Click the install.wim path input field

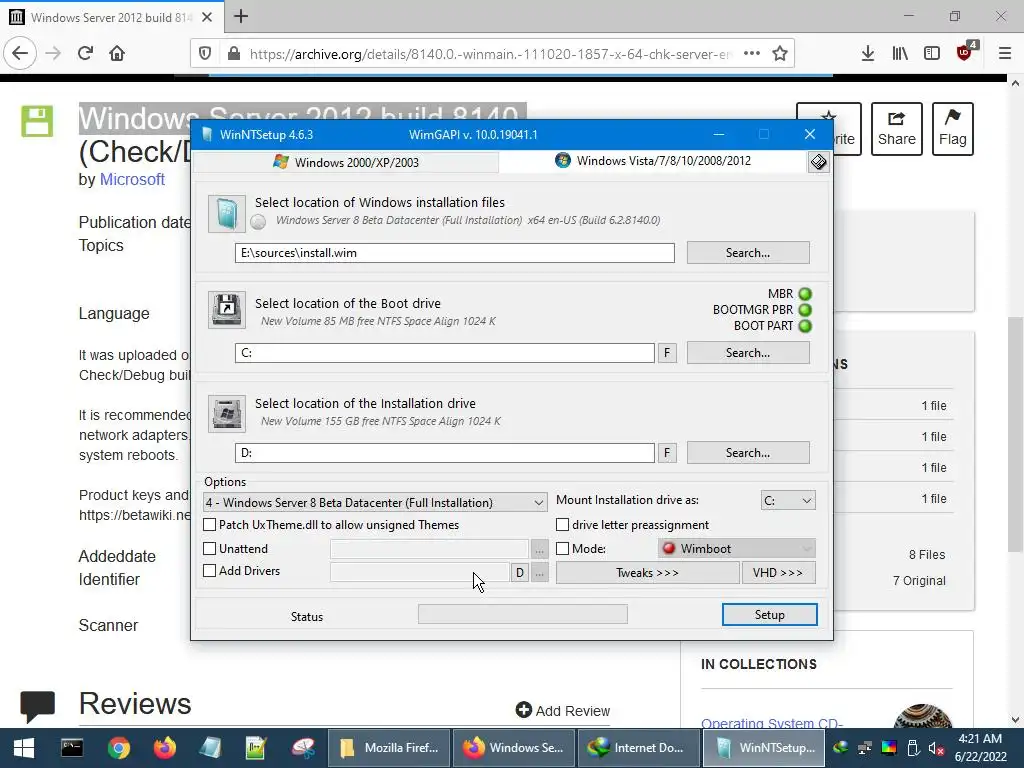455,253
